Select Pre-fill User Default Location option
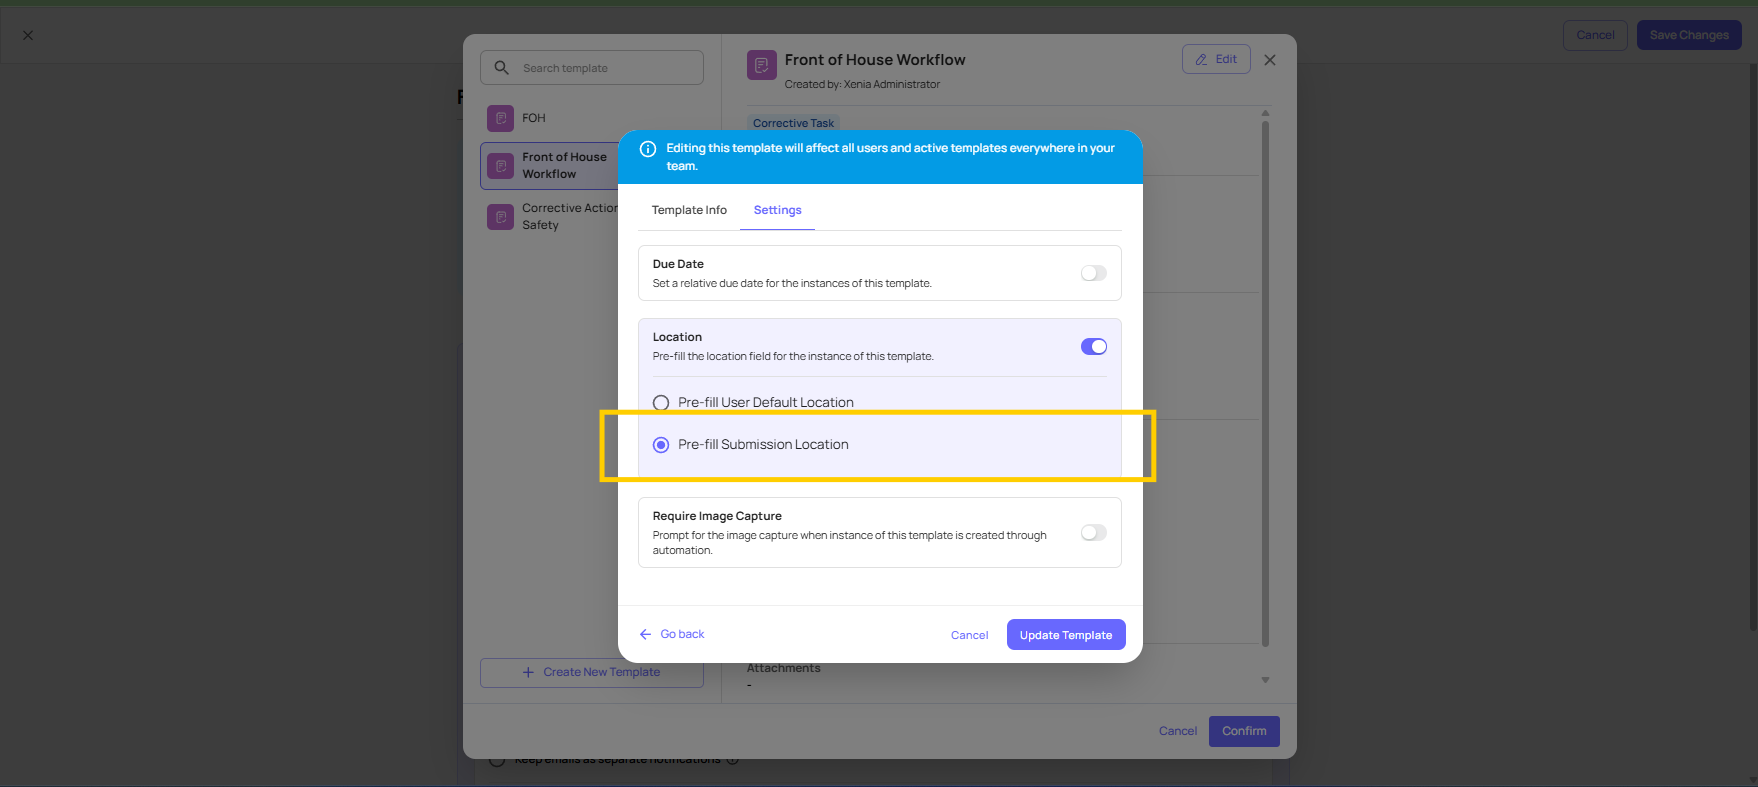This screenshot has width=1758, height=787. 661,403
